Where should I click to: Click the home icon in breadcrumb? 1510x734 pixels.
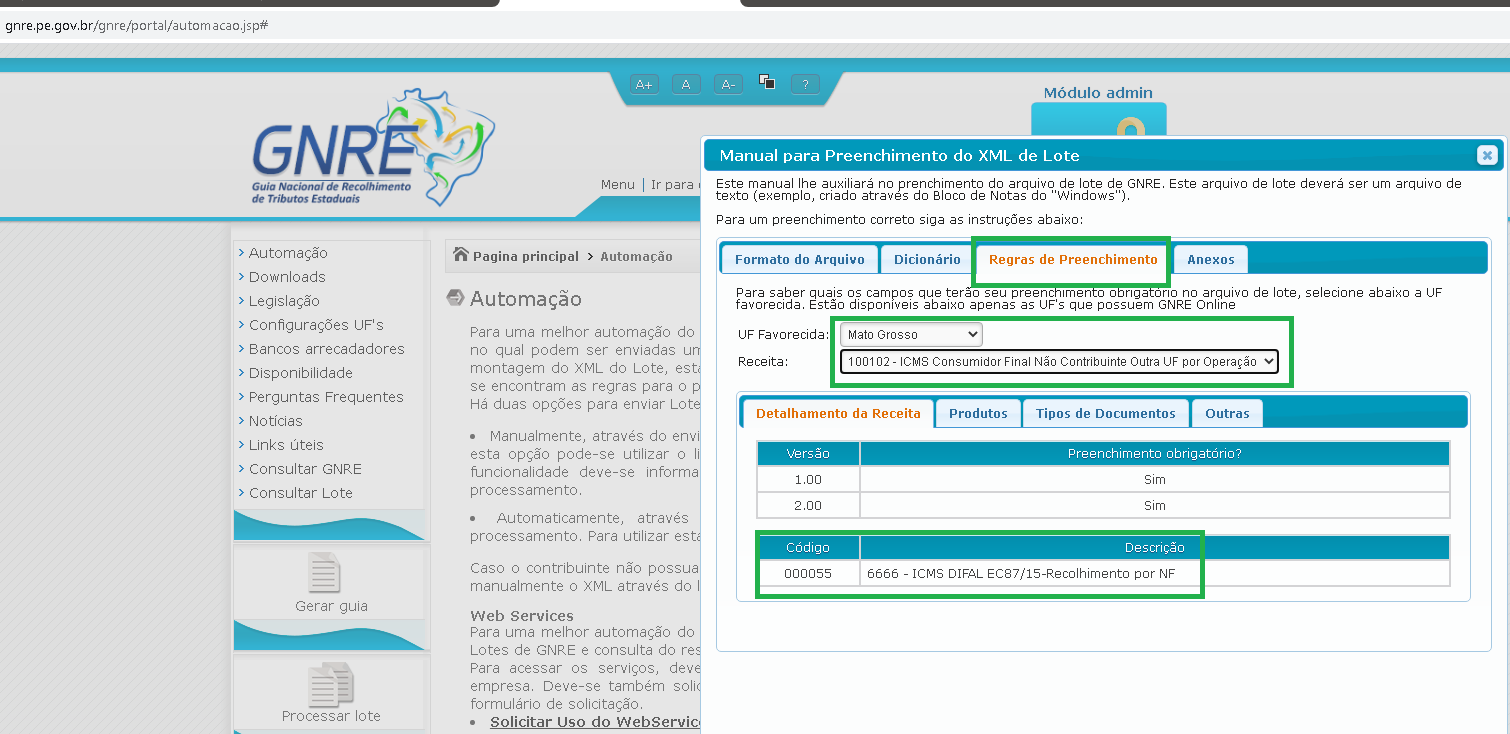tap(461, 255)
